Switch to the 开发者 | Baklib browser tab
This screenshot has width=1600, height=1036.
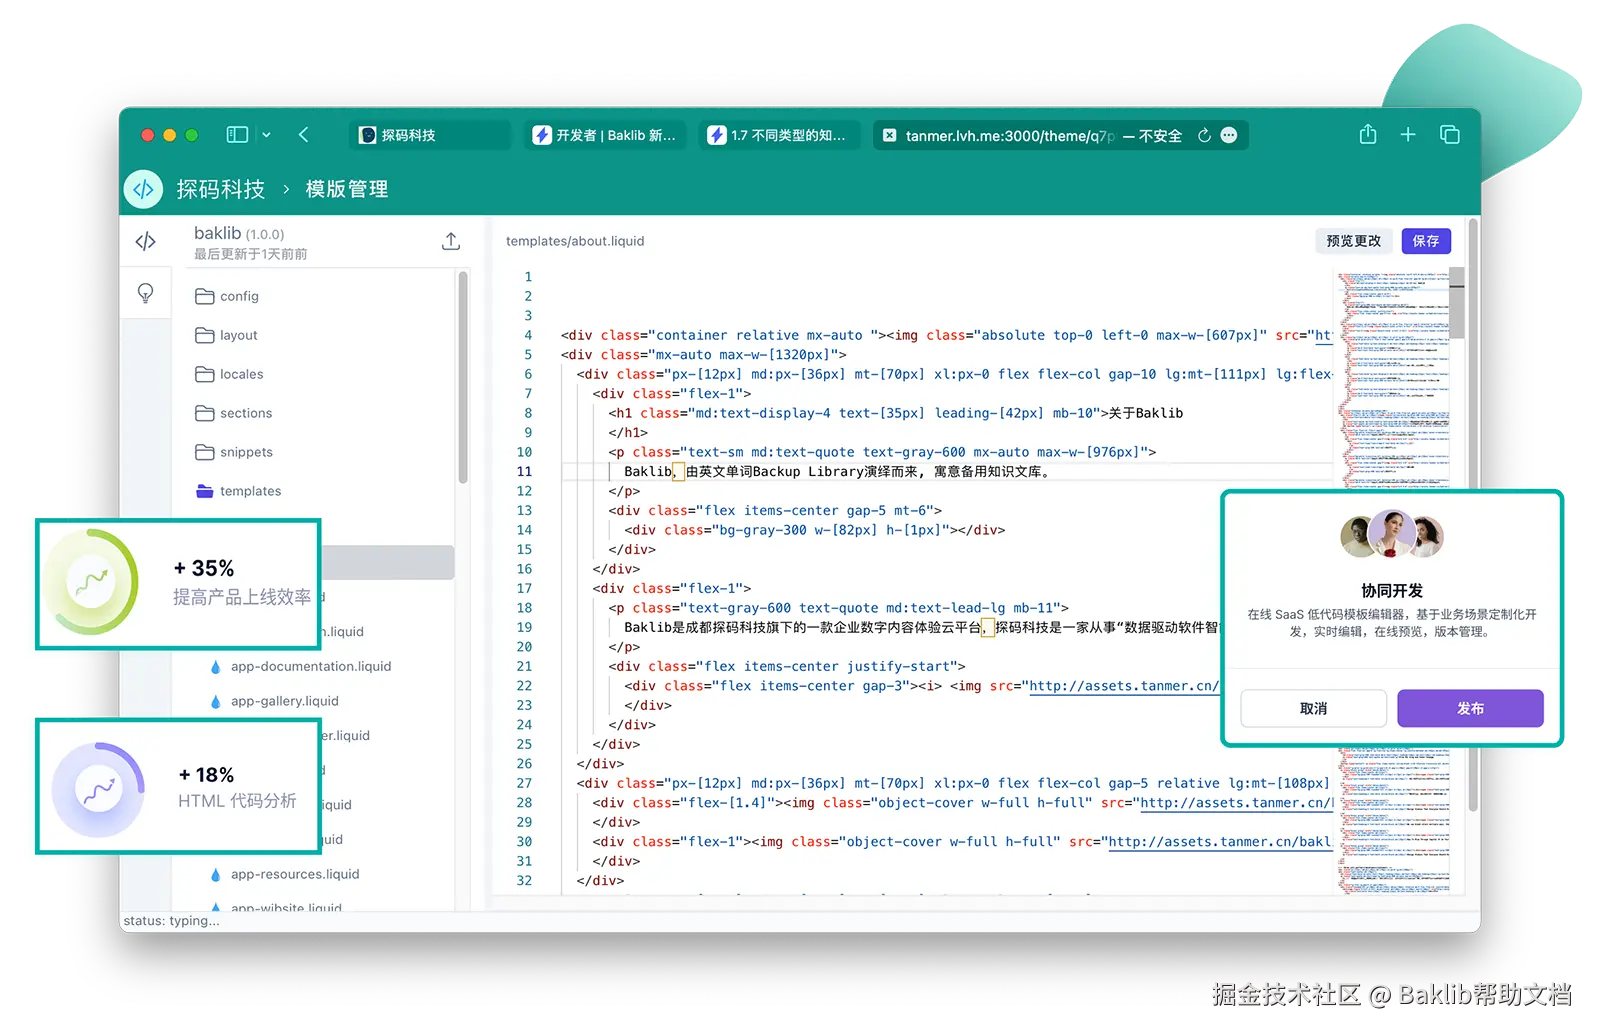tap(605, 135)
